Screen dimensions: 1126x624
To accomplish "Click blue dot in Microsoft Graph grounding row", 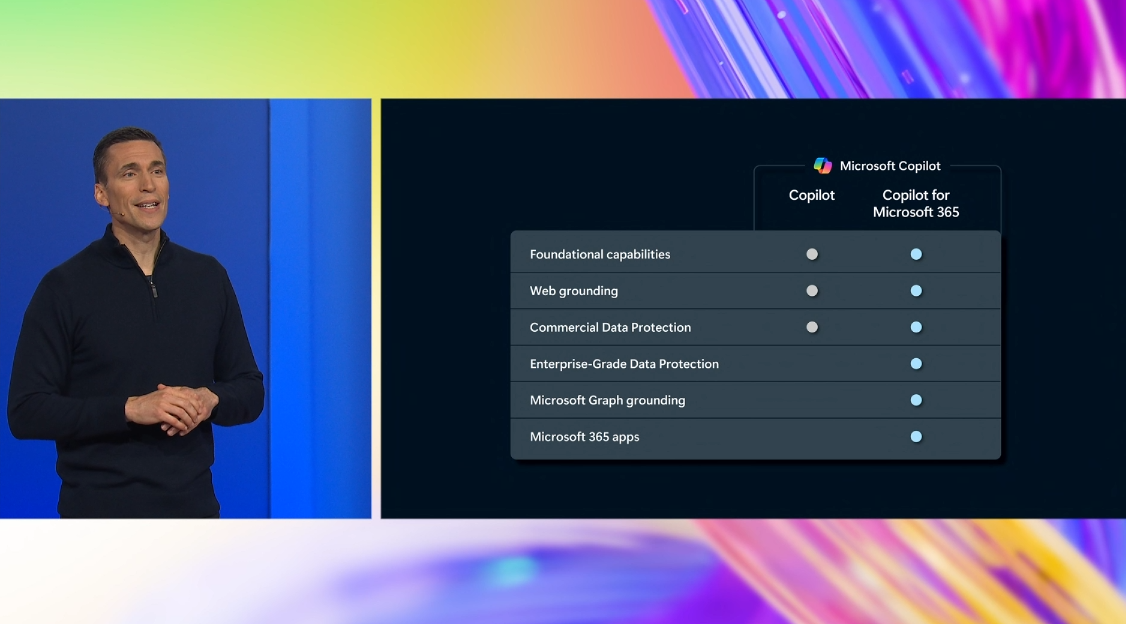I will 916,401.
